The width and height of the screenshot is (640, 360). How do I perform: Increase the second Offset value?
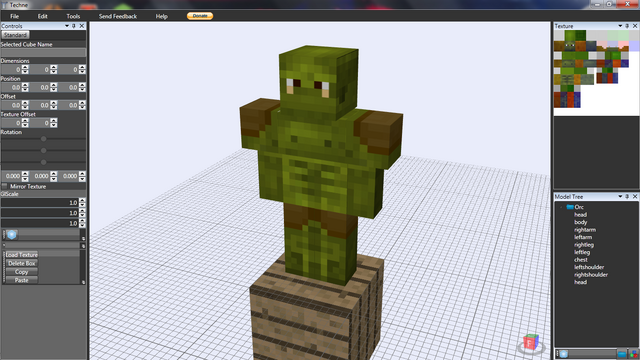(54, 103)
